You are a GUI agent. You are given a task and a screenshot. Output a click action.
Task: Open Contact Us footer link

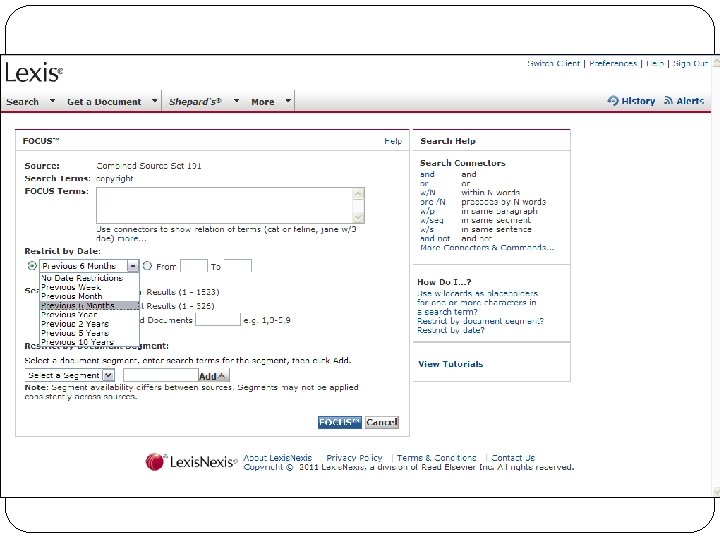click(x=513, y=458)
